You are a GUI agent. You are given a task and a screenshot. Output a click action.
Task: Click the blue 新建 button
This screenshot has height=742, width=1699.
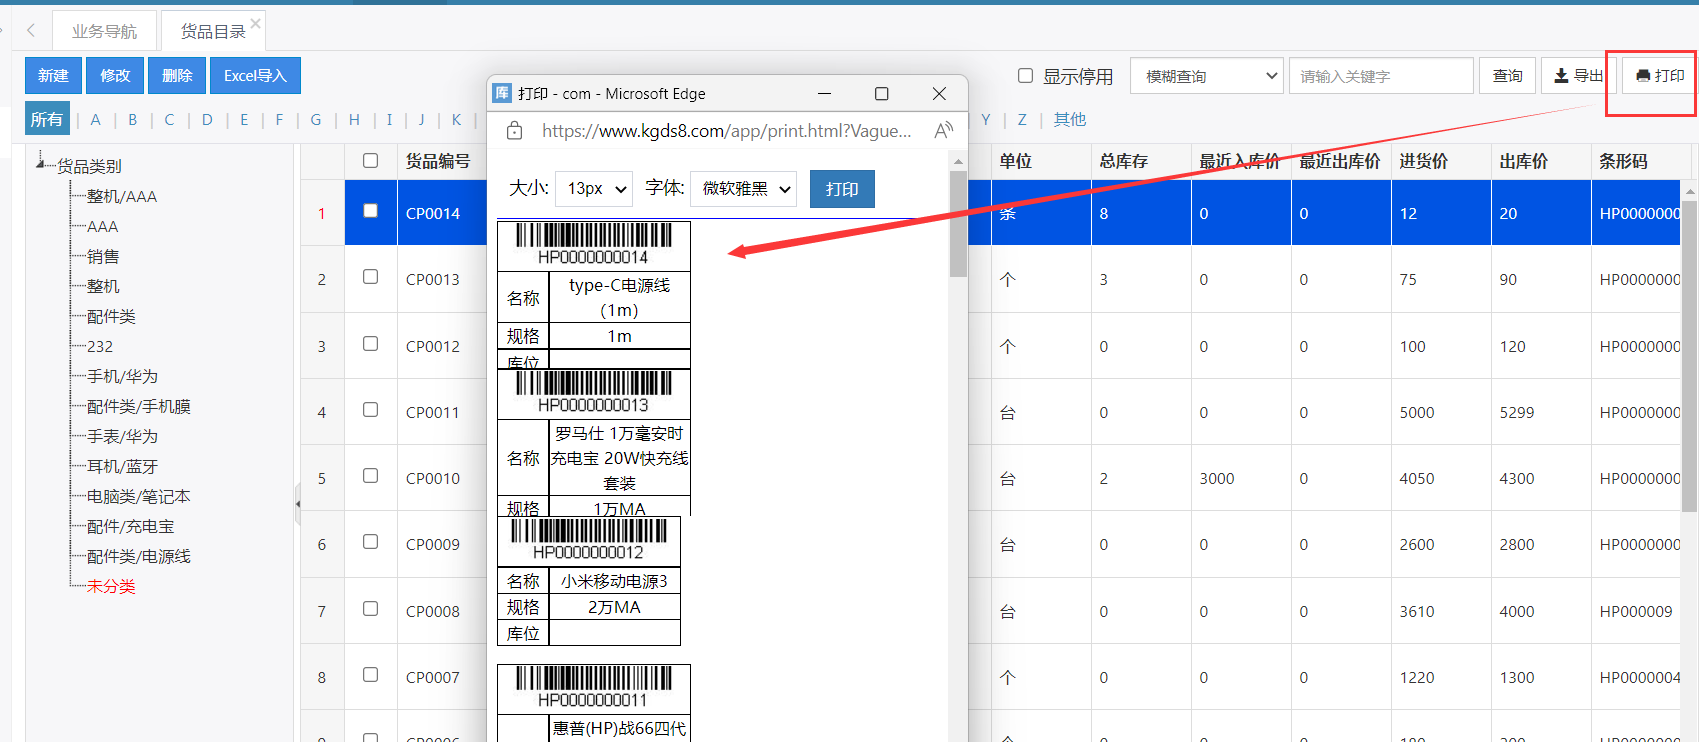point(53,76)
